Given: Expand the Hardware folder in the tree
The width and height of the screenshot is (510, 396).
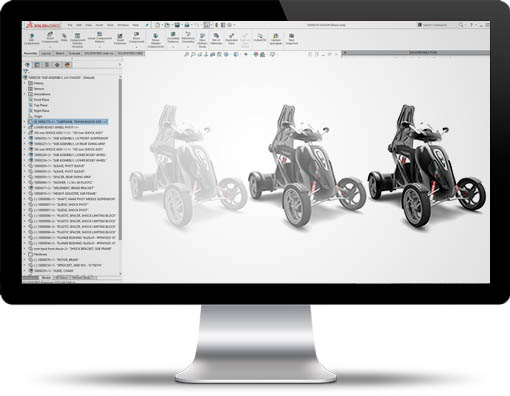Looking at the screenshot, I should 25,254.
